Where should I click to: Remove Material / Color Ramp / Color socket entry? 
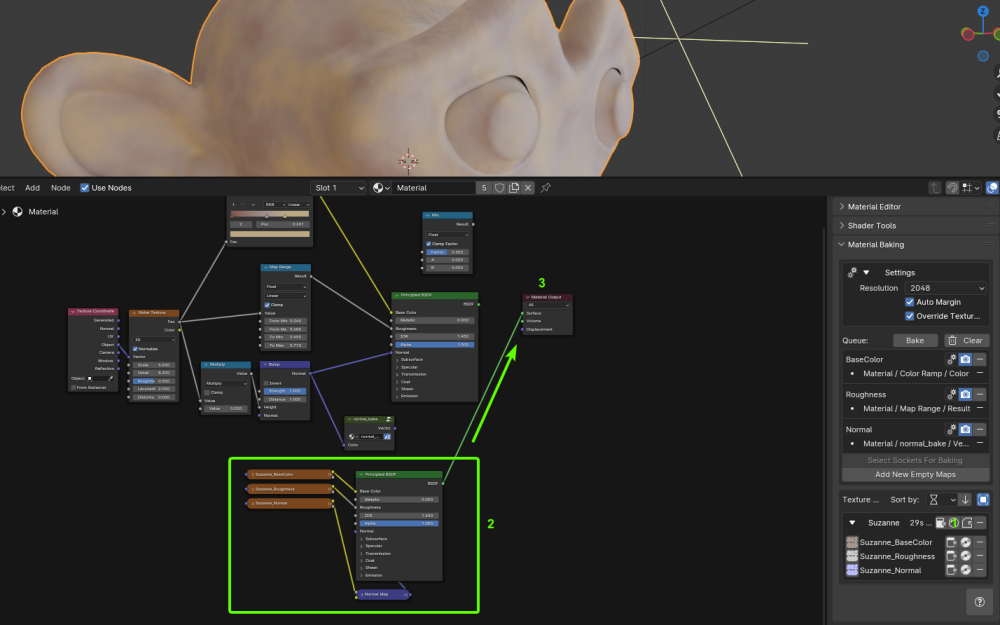(980, 373)
